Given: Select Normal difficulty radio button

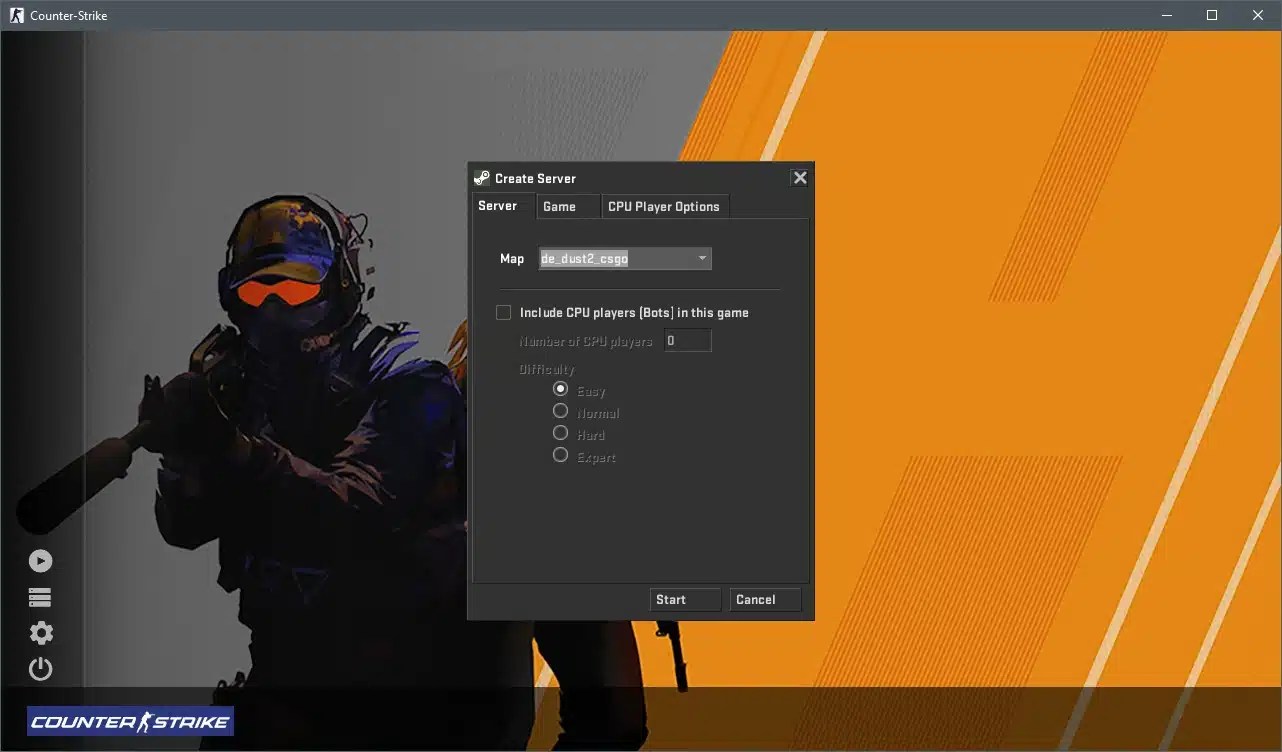Looking at the screenshot, I should [x=561, y=411].
